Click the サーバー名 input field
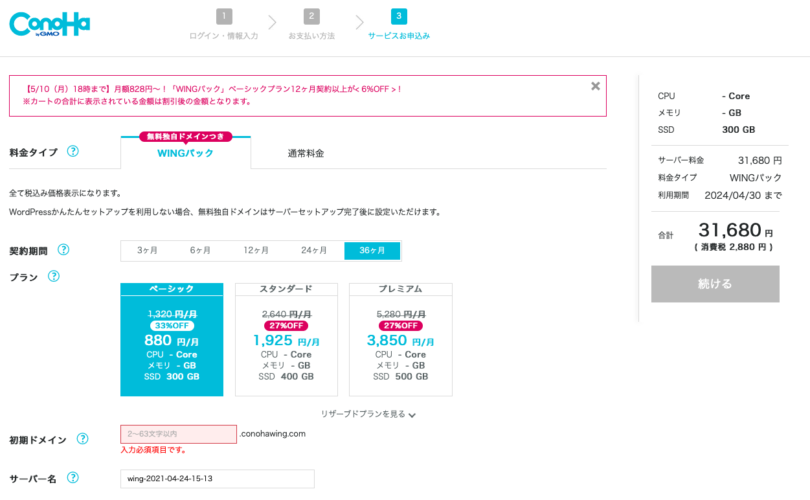810x500 pixels. click(217, 479)
